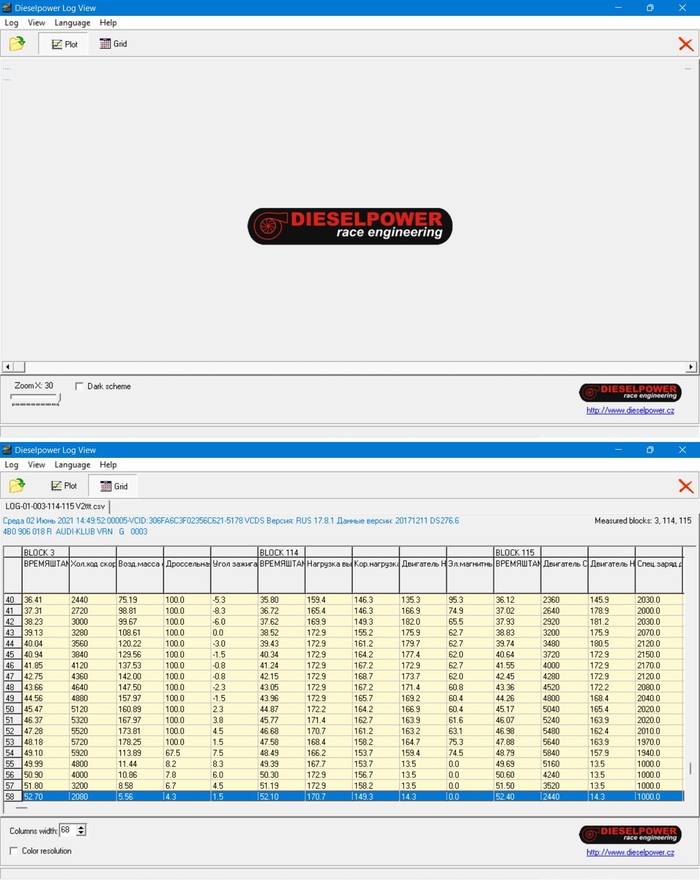
Task: Click cell 147.50 in row 48
Action: tap(140, 687)
